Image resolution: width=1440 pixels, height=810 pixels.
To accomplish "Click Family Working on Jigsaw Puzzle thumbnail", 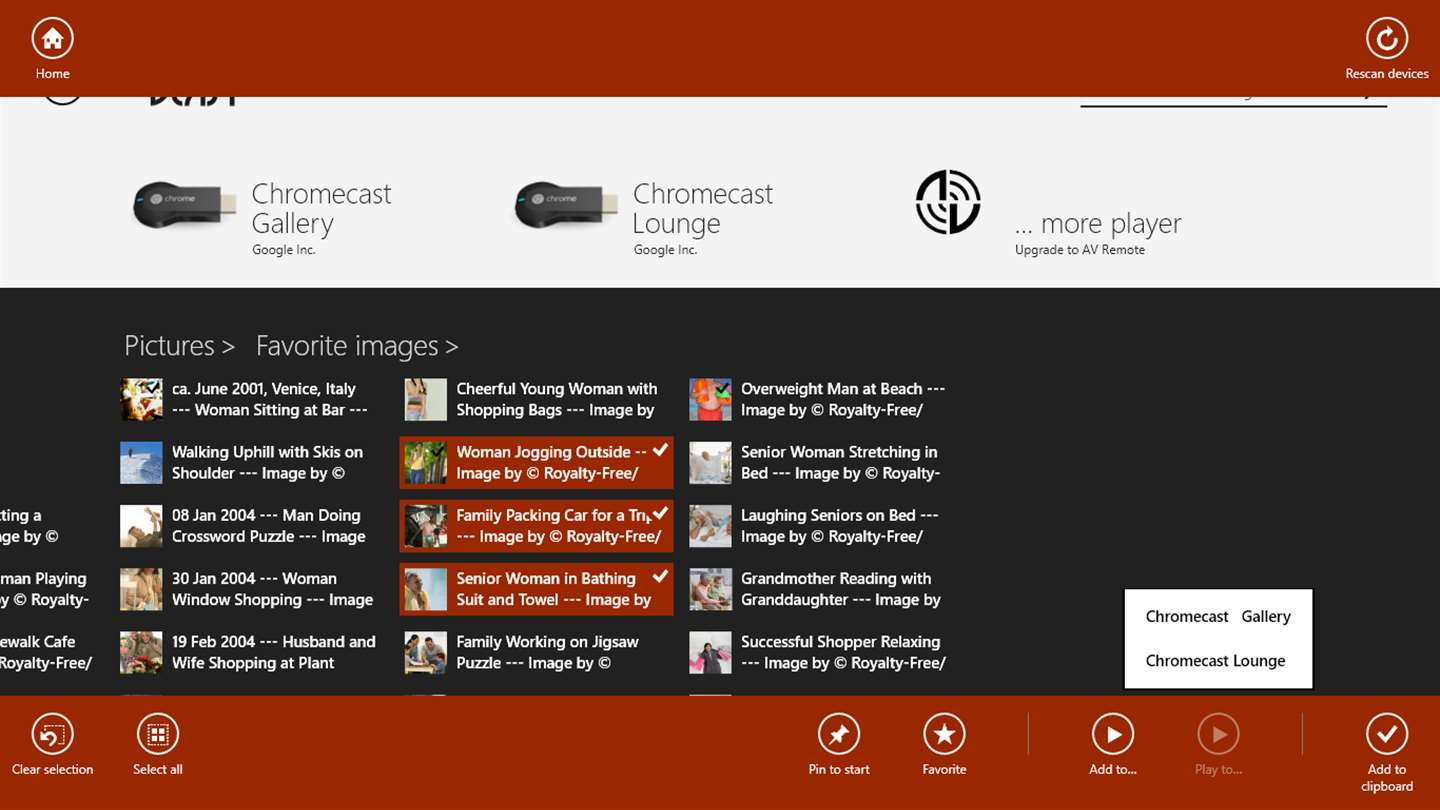I will [x=425, y=653].
